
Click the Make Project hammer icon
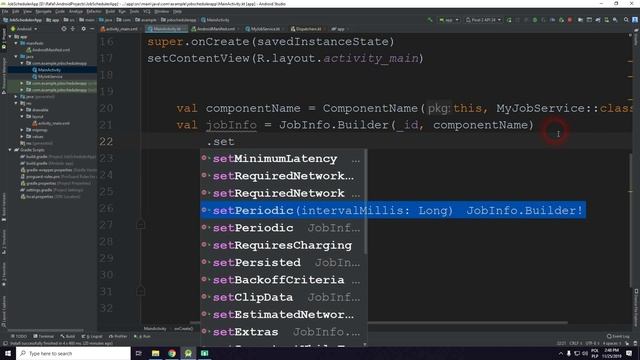click(x=429, y=20)
